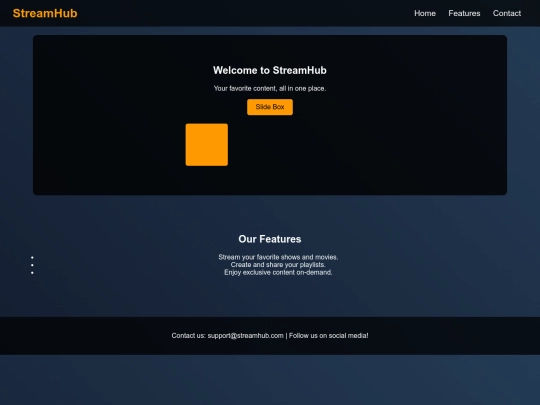Select the Welcome to StreamHub heading

pyautogui.click(x=270, y=70)
